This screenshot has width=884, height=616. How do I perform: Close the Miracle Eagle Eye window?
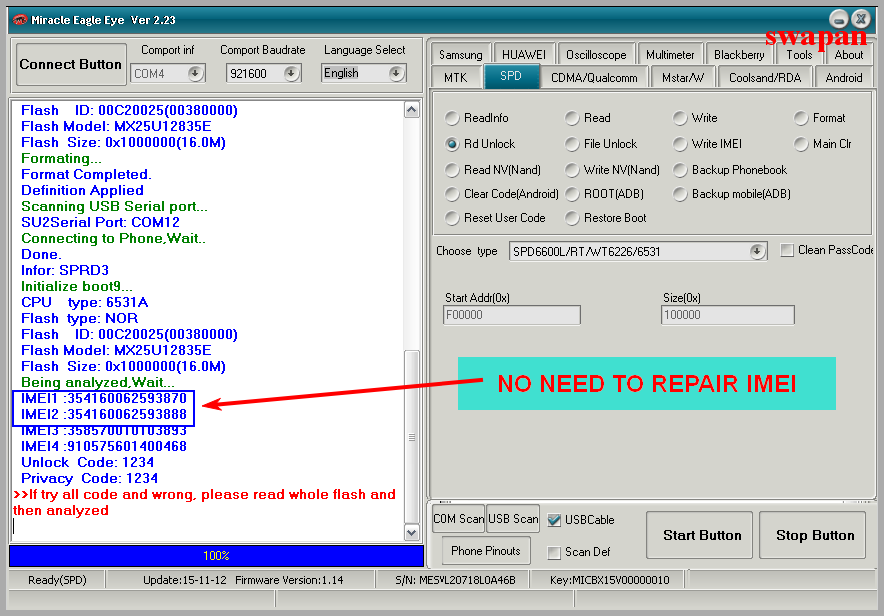click(861, 20)
